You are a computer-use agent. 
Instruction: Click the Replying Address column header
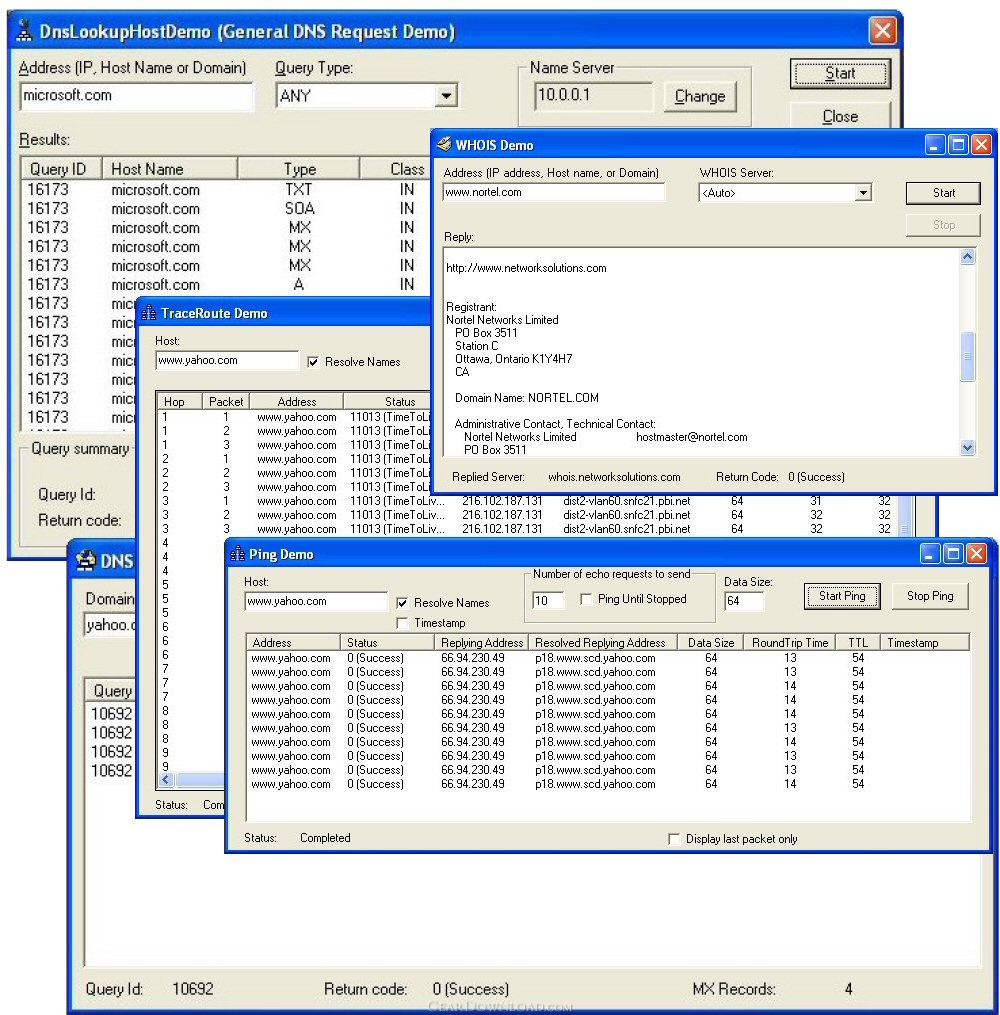(x=482, y=643)
